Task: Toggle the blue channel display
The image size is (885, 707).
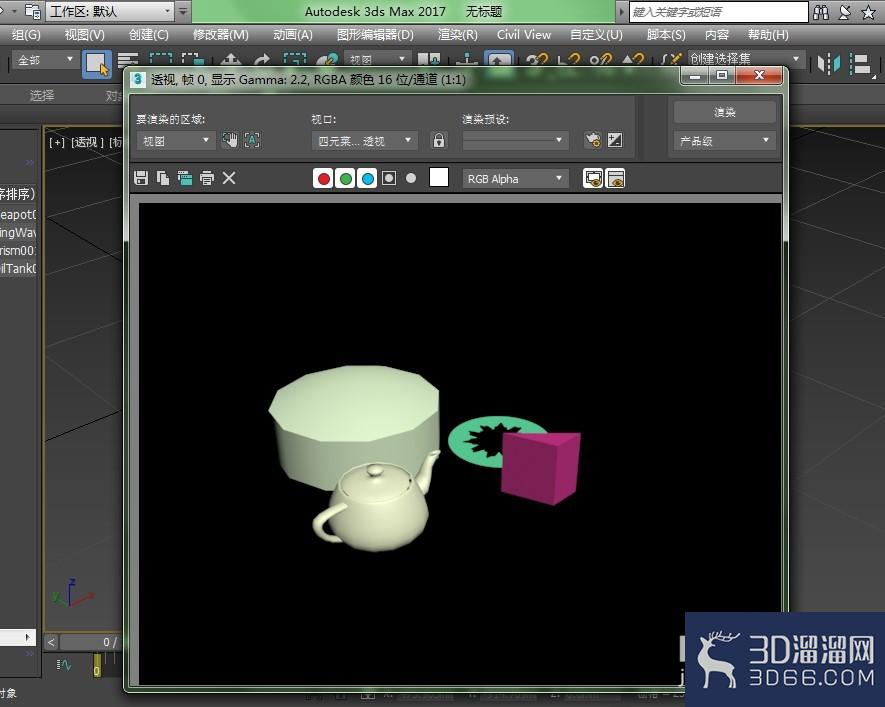Action: [x=367, y=178]
